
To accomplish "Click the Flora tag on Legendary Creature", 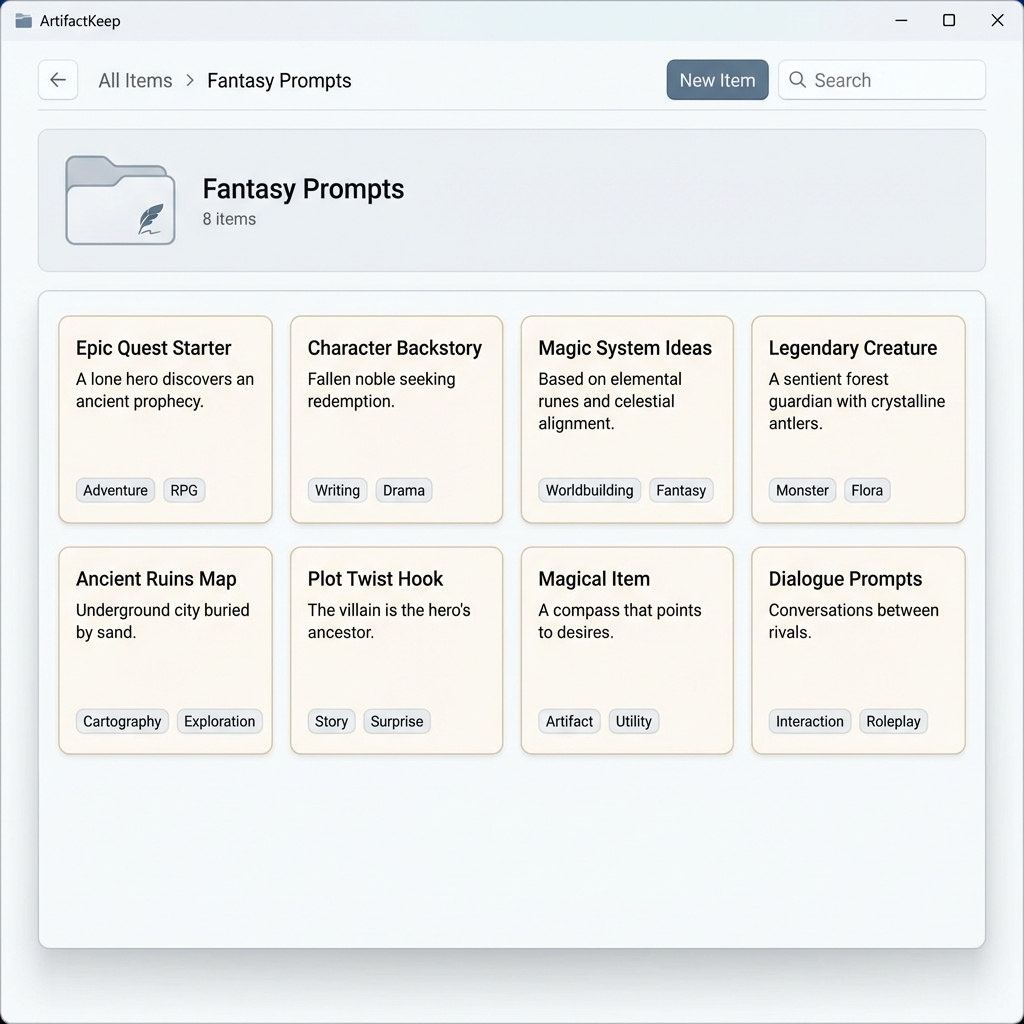I will pos(866,490).
